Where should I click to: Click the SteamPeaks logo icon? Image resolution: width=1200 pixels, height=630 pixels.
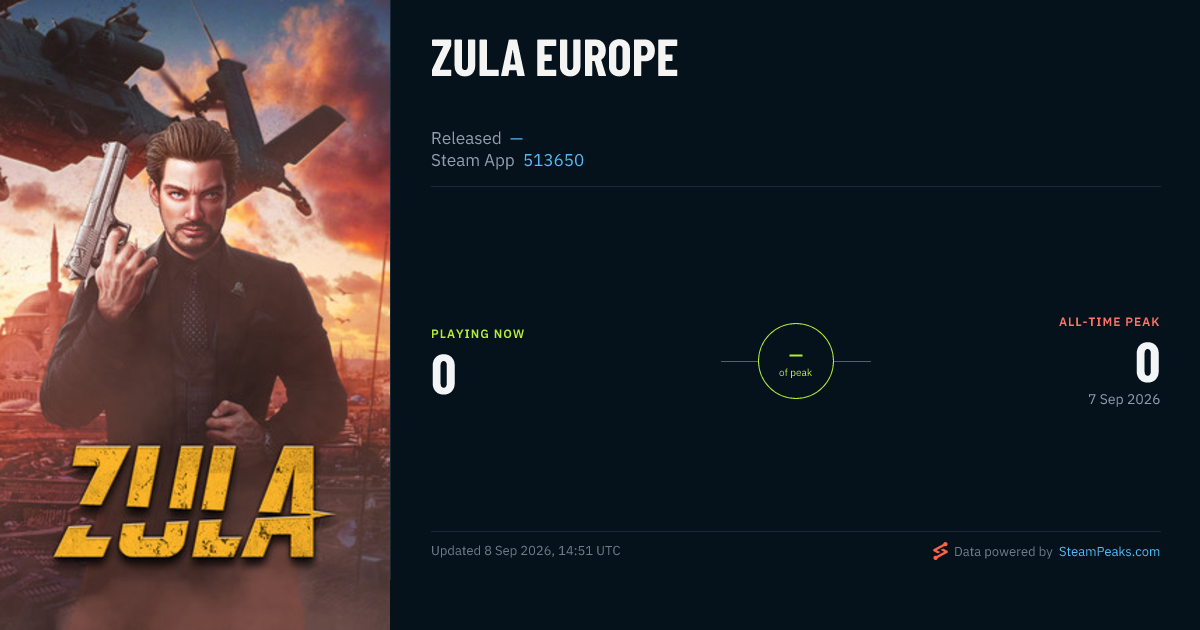pyautogui.click(x=939, y=551)
